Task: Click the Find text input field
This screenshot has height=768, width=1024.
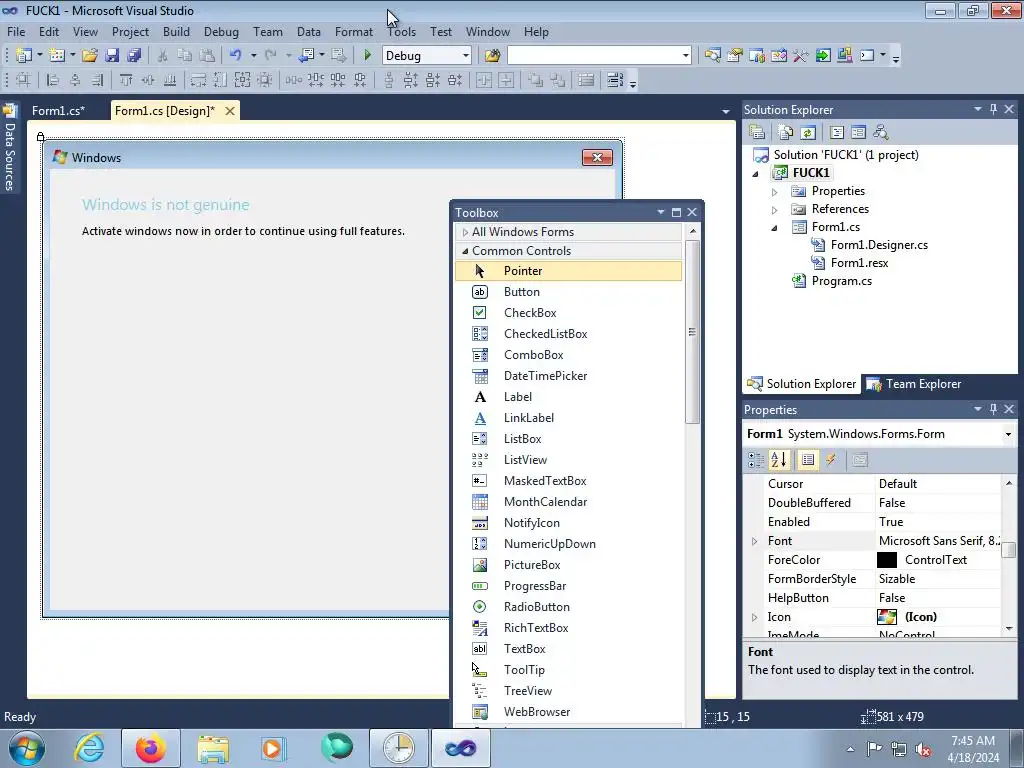Action: pyautogui.click(x=594, y=56)
